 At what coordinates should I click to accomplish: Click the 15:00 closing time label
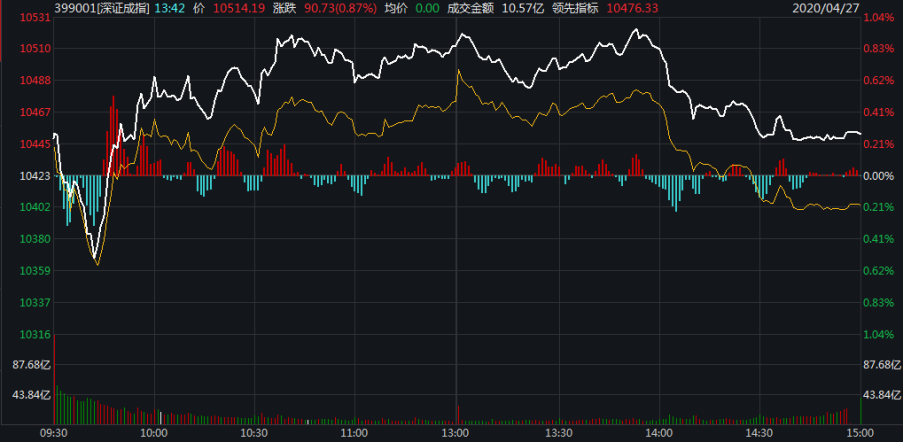[857, 433]
